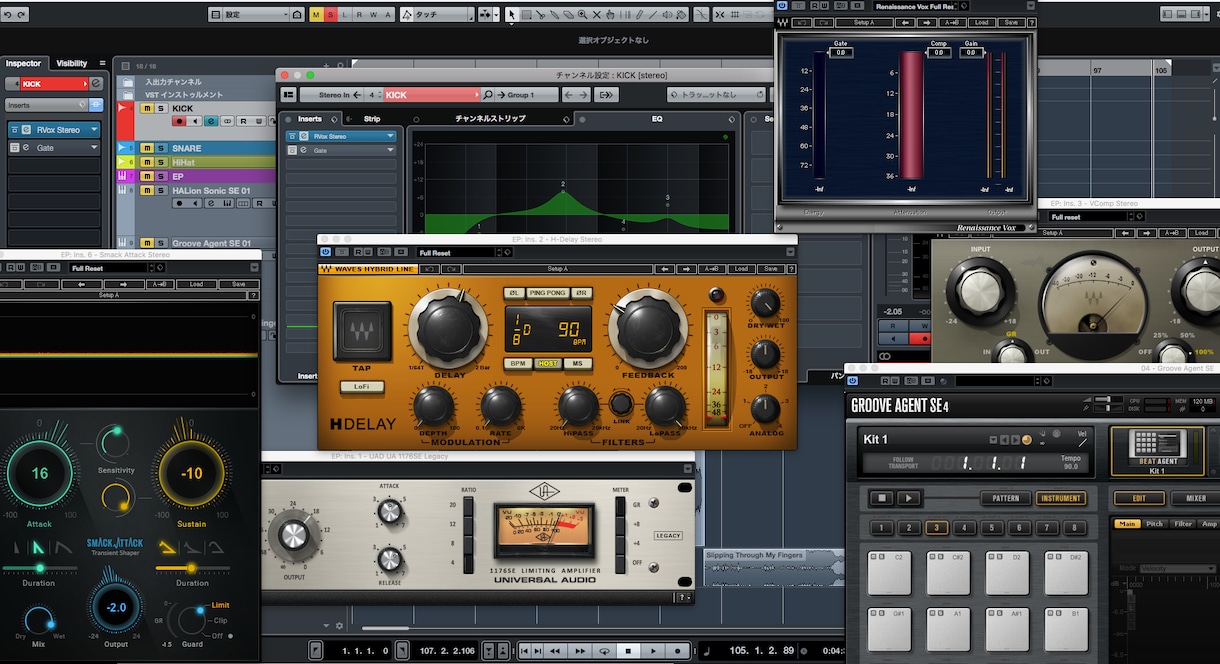Open Gate insert dropdown arrow in Inspector
1220x664 pixels.
pyautogui.click(x=93, y=148)
